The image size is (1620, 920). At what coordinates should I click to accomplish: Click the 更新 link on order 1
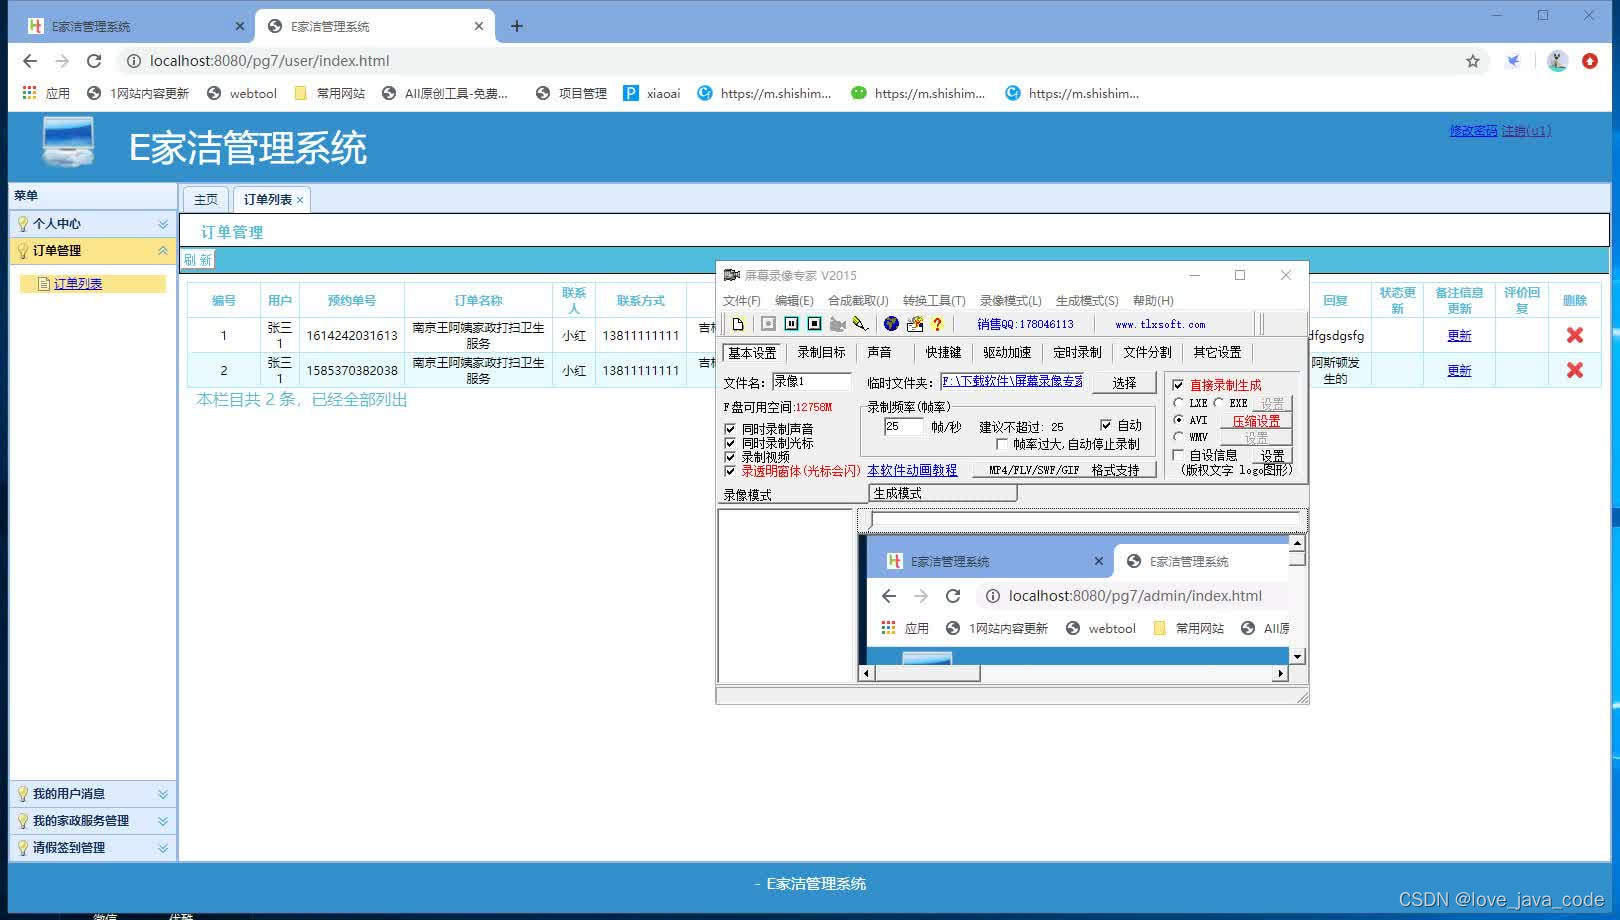pyautogui.click(x=1459, y=335)
